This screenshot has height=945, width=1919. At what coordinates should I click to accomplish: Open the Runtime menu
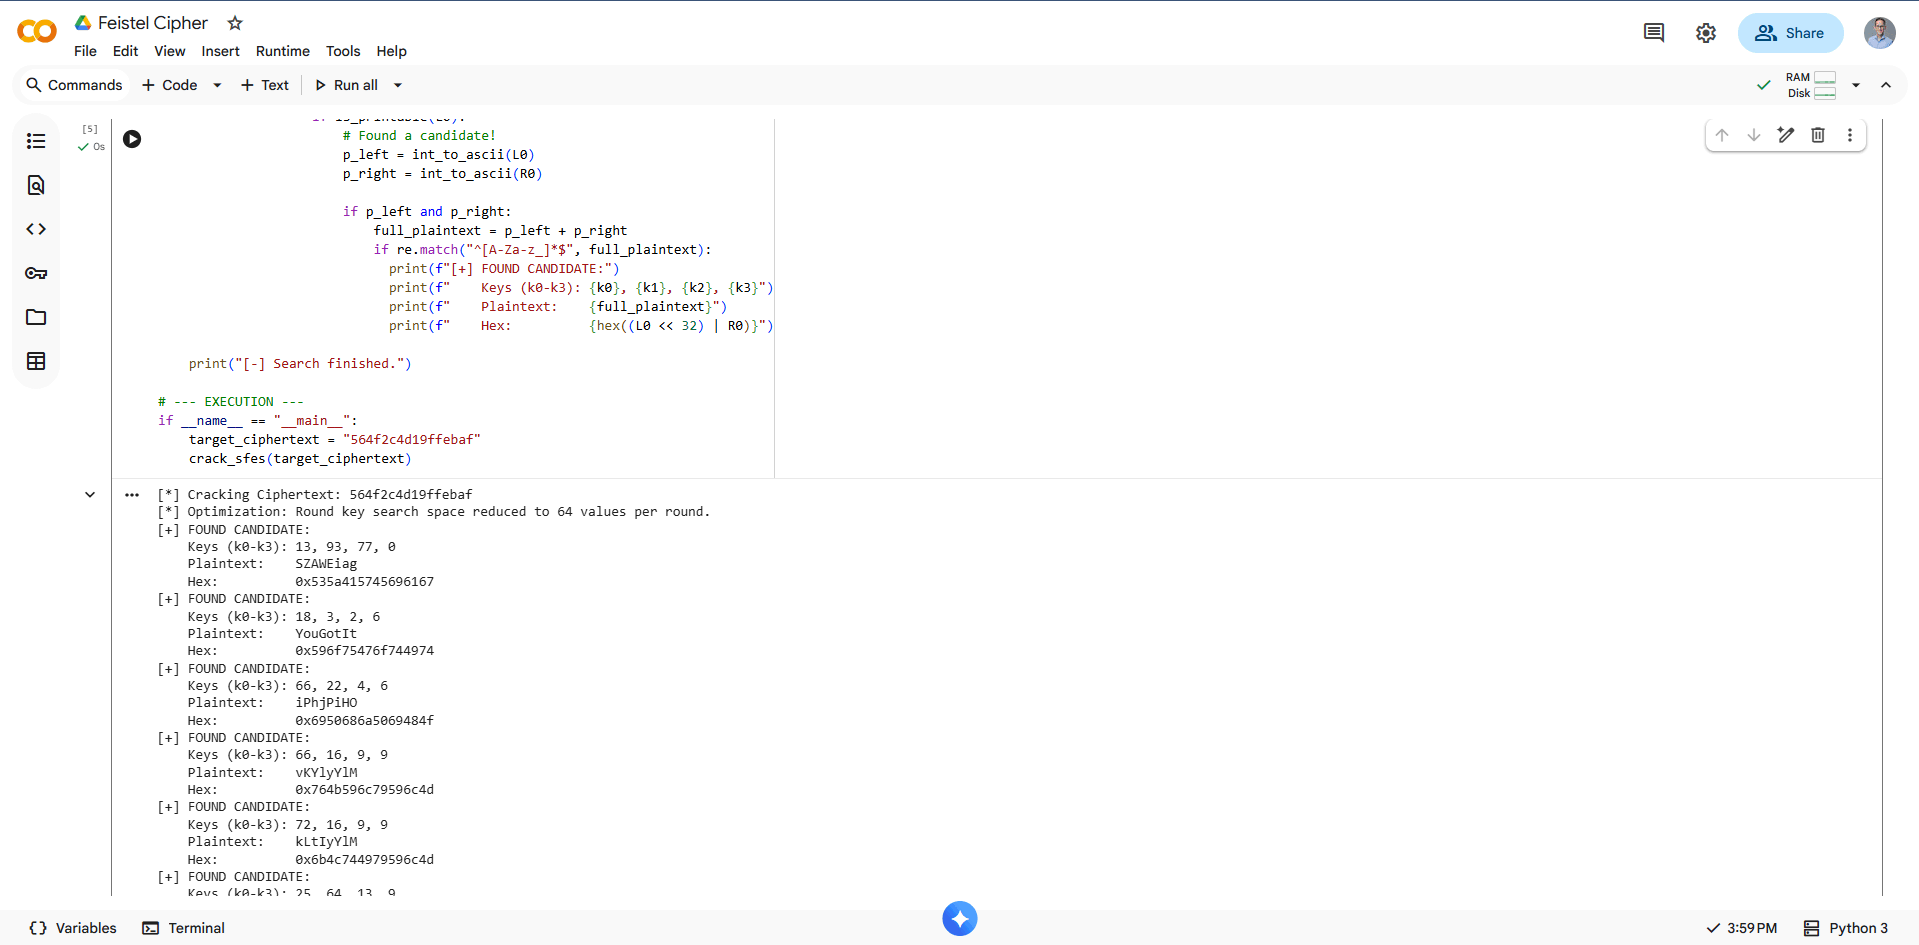click(282, 51)
